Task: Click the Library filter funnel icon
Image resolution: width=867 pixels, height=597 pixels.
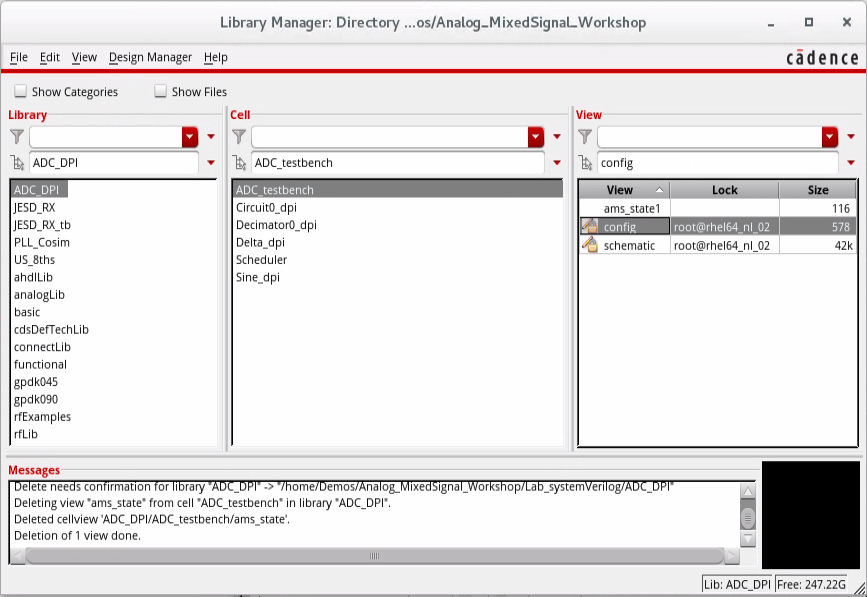Action: [17, 137]
